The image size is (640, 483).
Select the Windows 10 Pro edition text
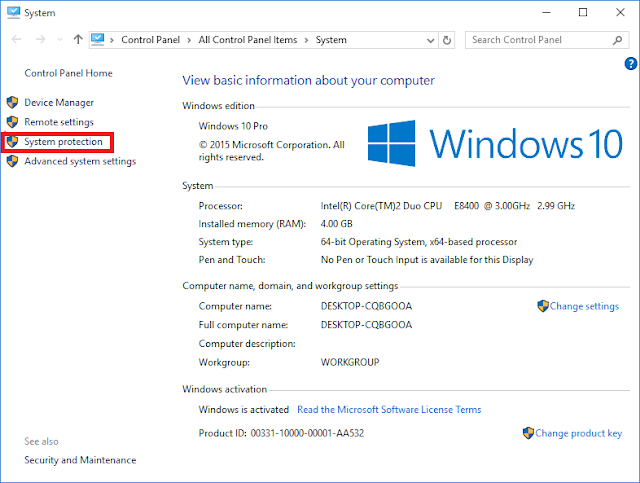tap(233, 126)
